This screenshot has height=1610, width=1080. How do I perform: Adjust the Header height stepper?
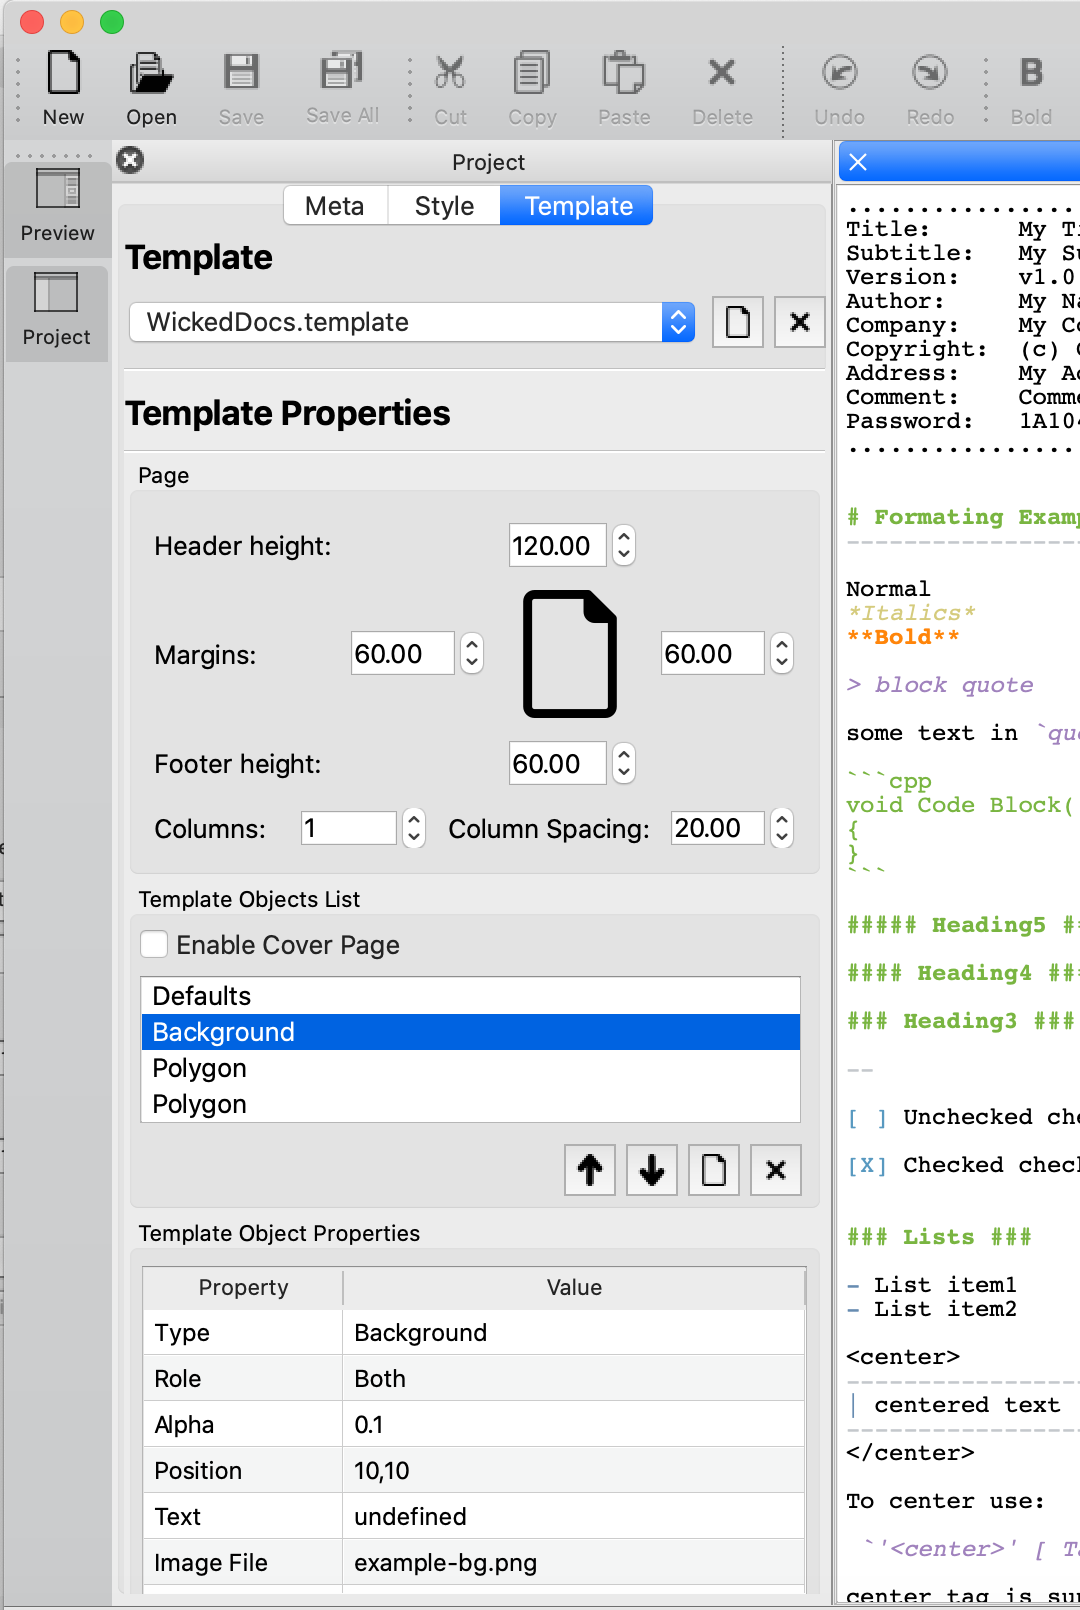[x=624, y=546]
